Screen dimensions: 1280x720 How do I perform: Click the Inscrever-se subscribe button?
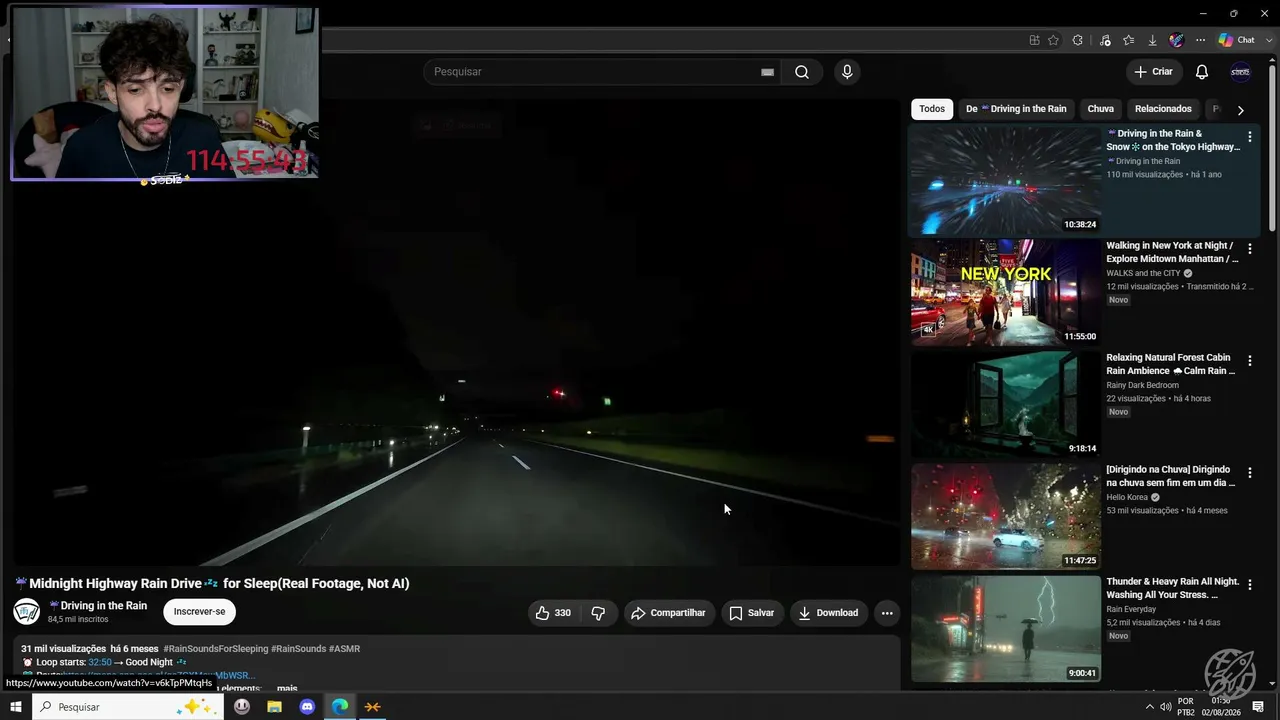[x=200, y=611]
